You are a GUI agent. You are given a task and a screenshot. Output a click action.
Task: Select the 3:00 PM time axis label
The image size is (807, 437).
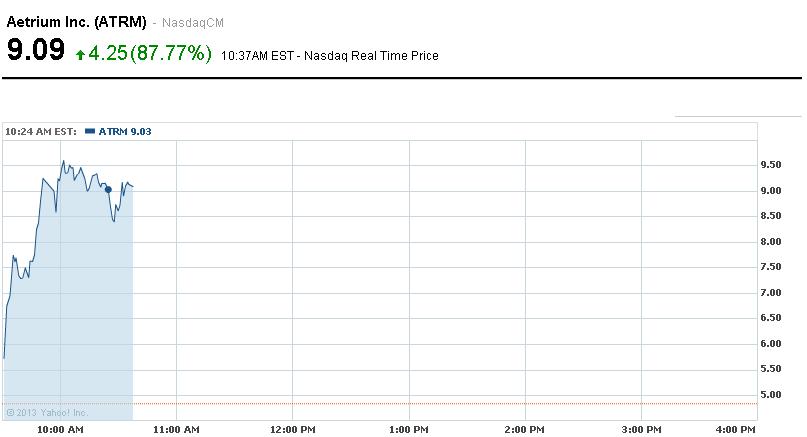pyautogui.click(x=642, y=429)
